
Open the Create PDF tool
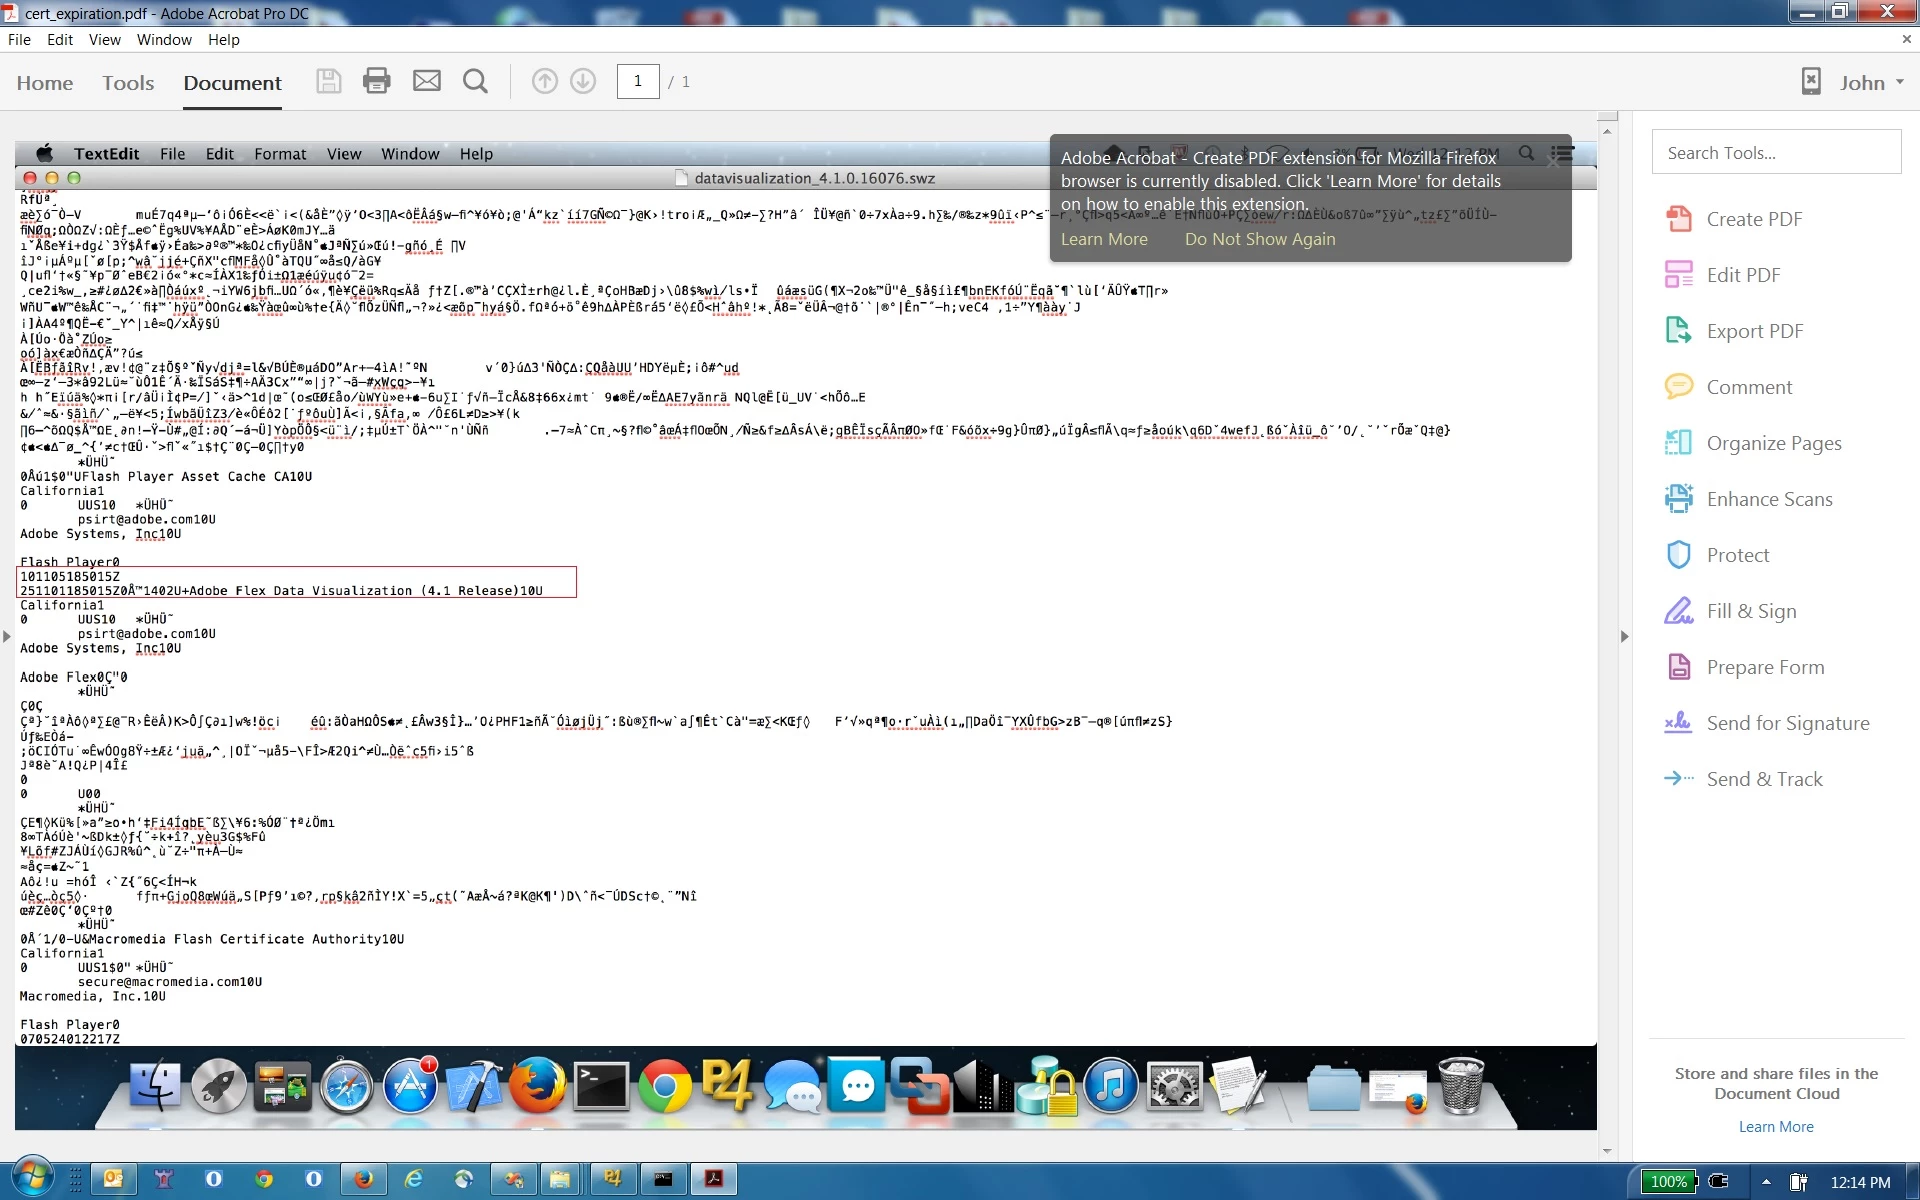[x=1753, y=219]
